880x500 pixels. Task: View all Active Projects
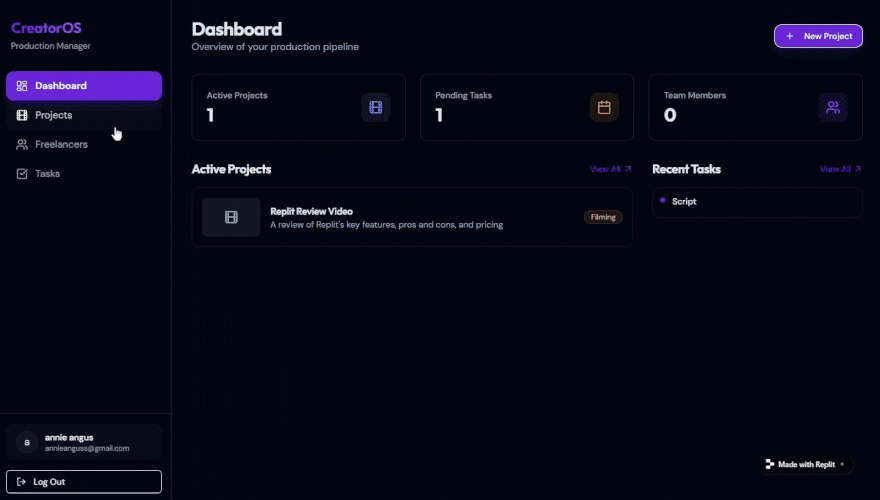coord(610,169)
